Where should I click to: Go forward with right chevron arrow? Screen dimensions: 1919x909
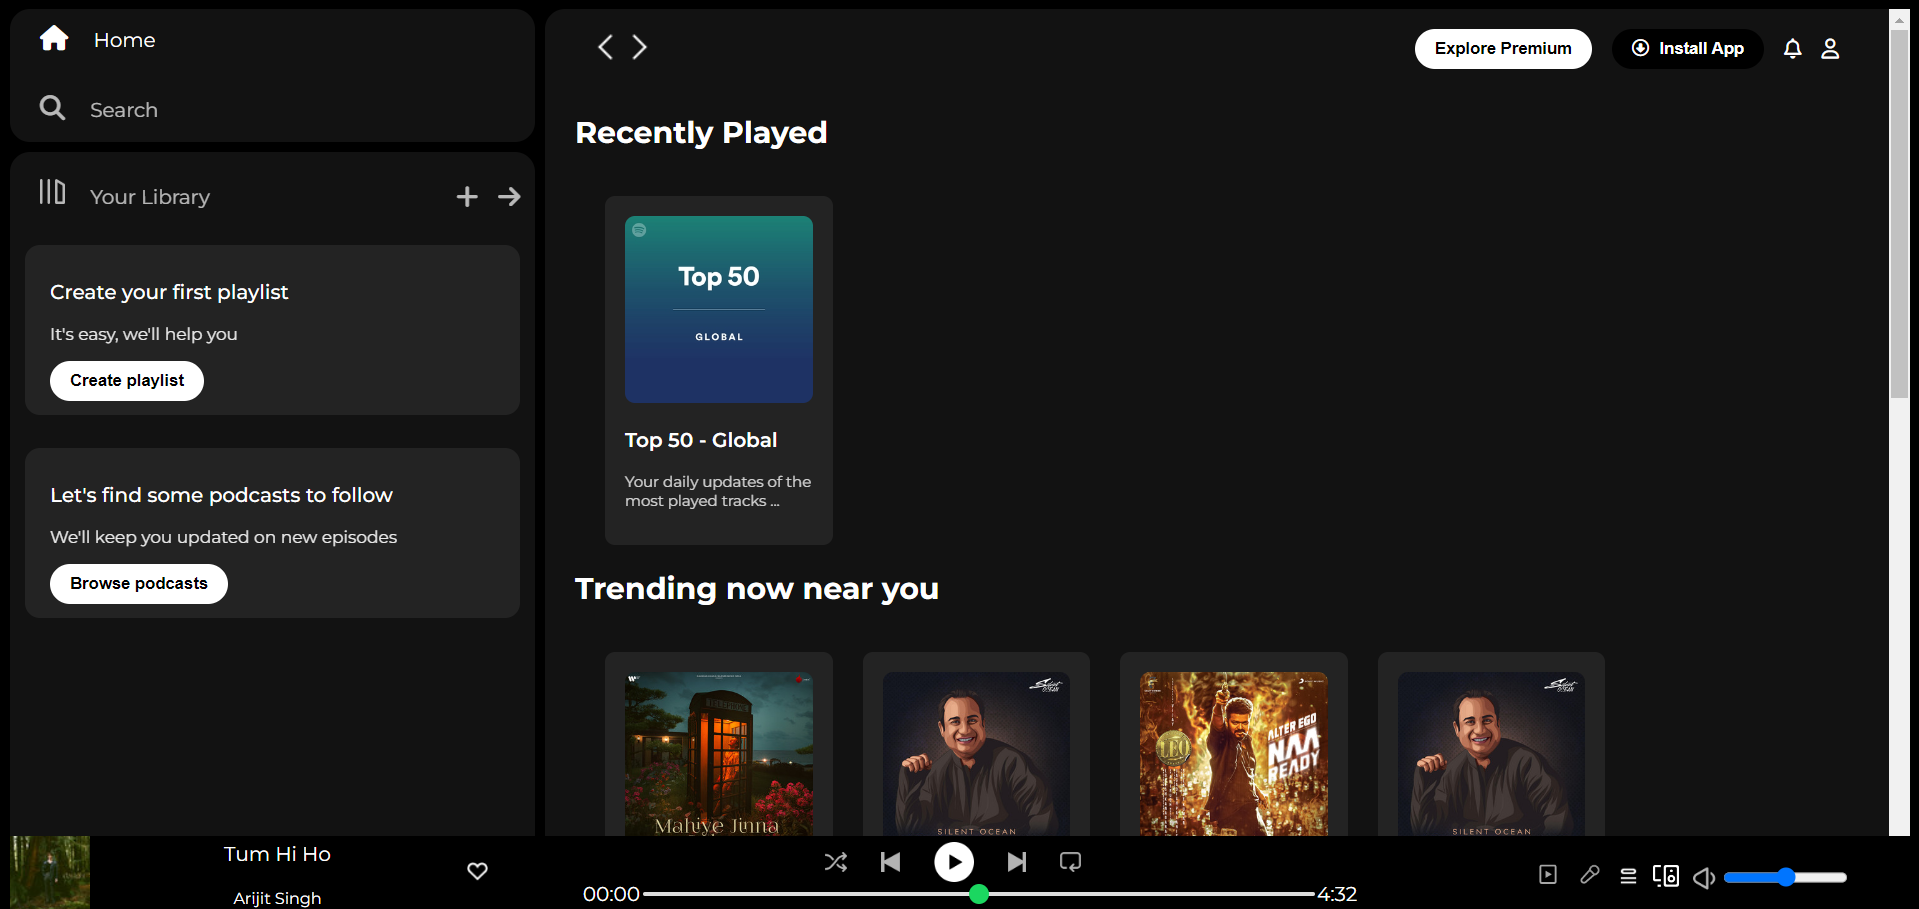click(639, 47)
